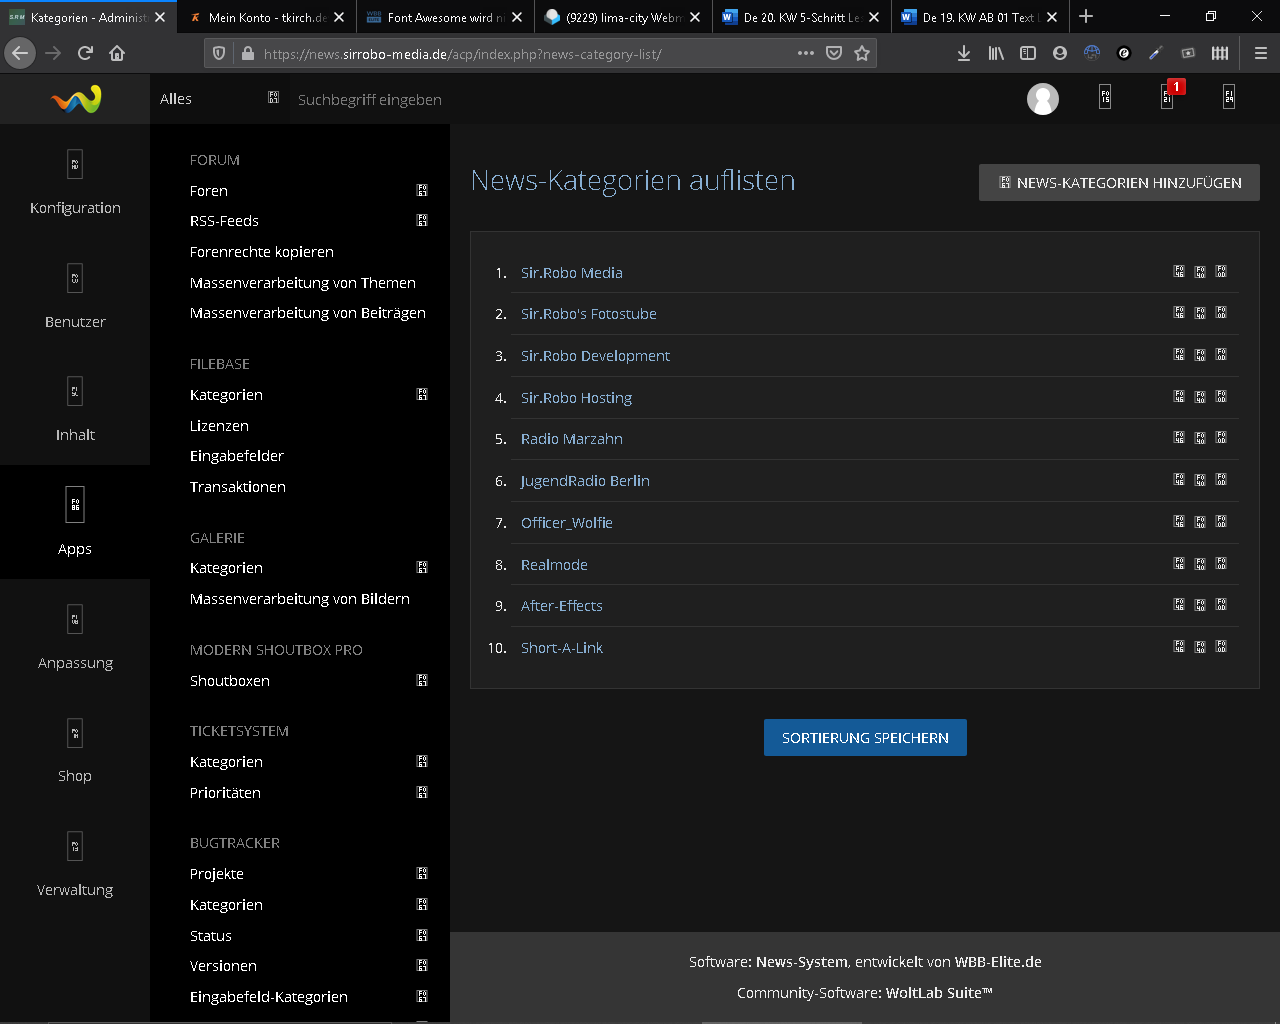Viewport: 1280px width, 1024px height.
Task: Click the add icon next to Projekte
Action: click(x=422, y=873)
